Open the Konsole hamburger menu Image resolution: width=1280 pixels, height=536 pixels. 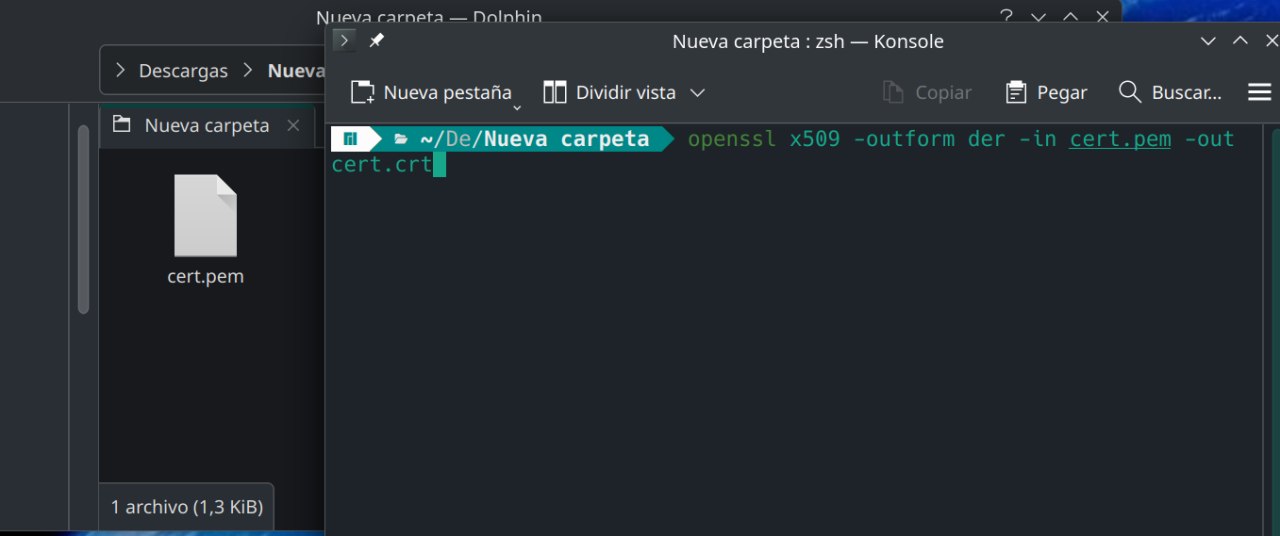[1259, 92]
